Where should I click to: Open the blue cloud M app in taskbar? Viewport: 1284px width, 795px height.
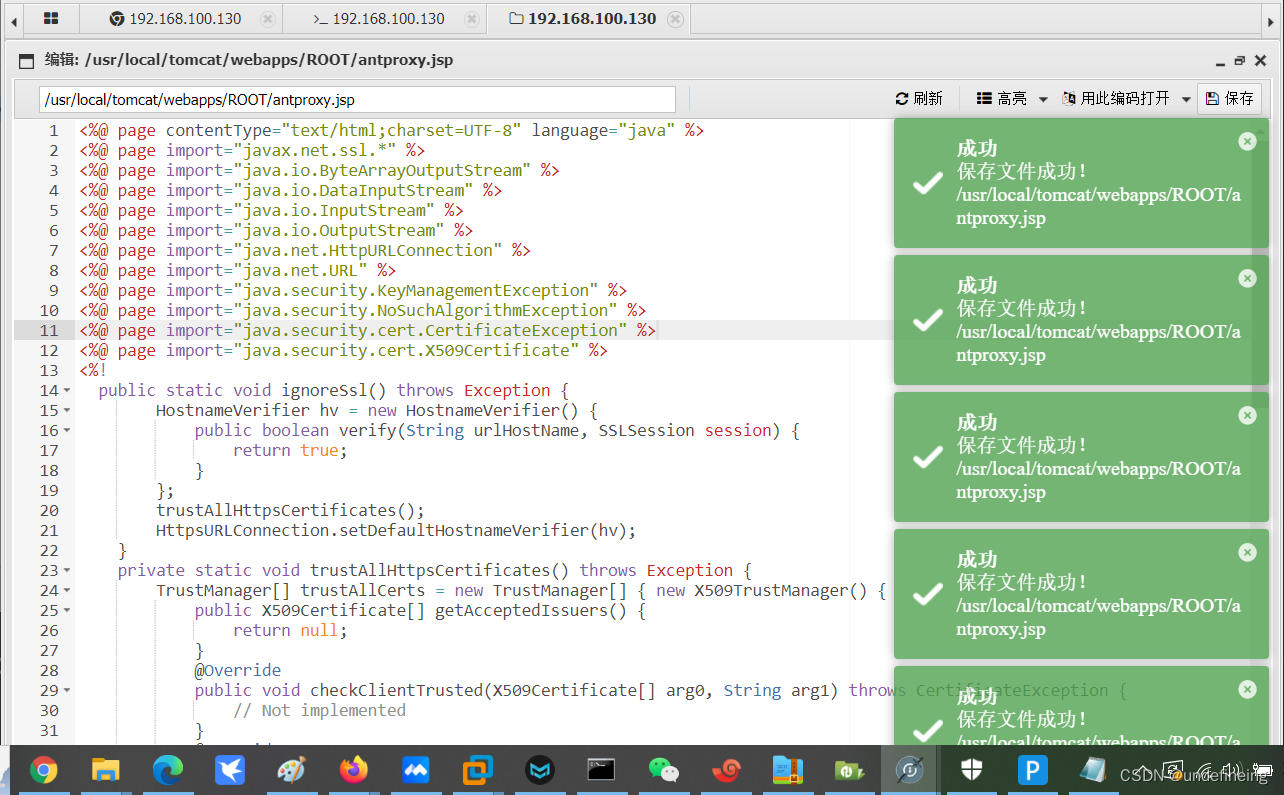click(415, 770)
